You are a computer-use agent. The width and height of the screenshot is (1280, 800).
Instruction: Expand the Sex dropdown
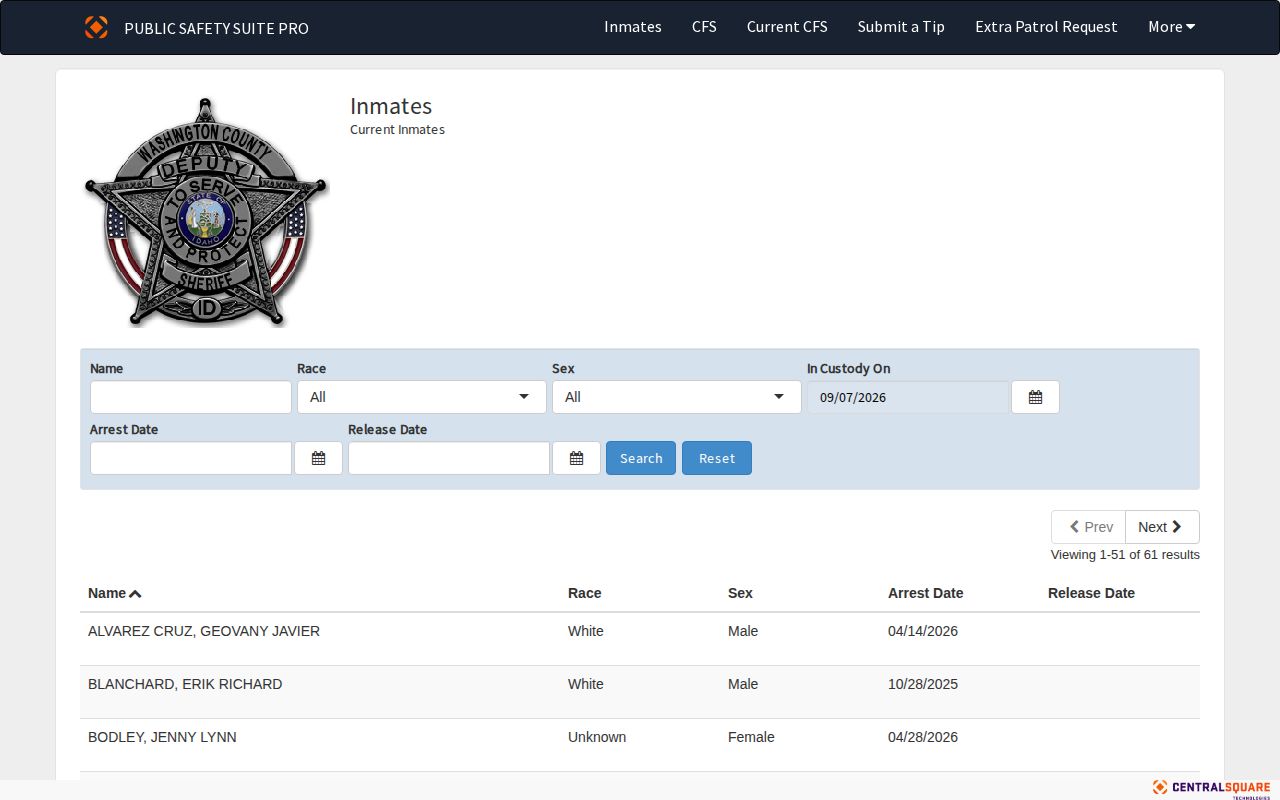pyautogui.click(x=677, y=397)
